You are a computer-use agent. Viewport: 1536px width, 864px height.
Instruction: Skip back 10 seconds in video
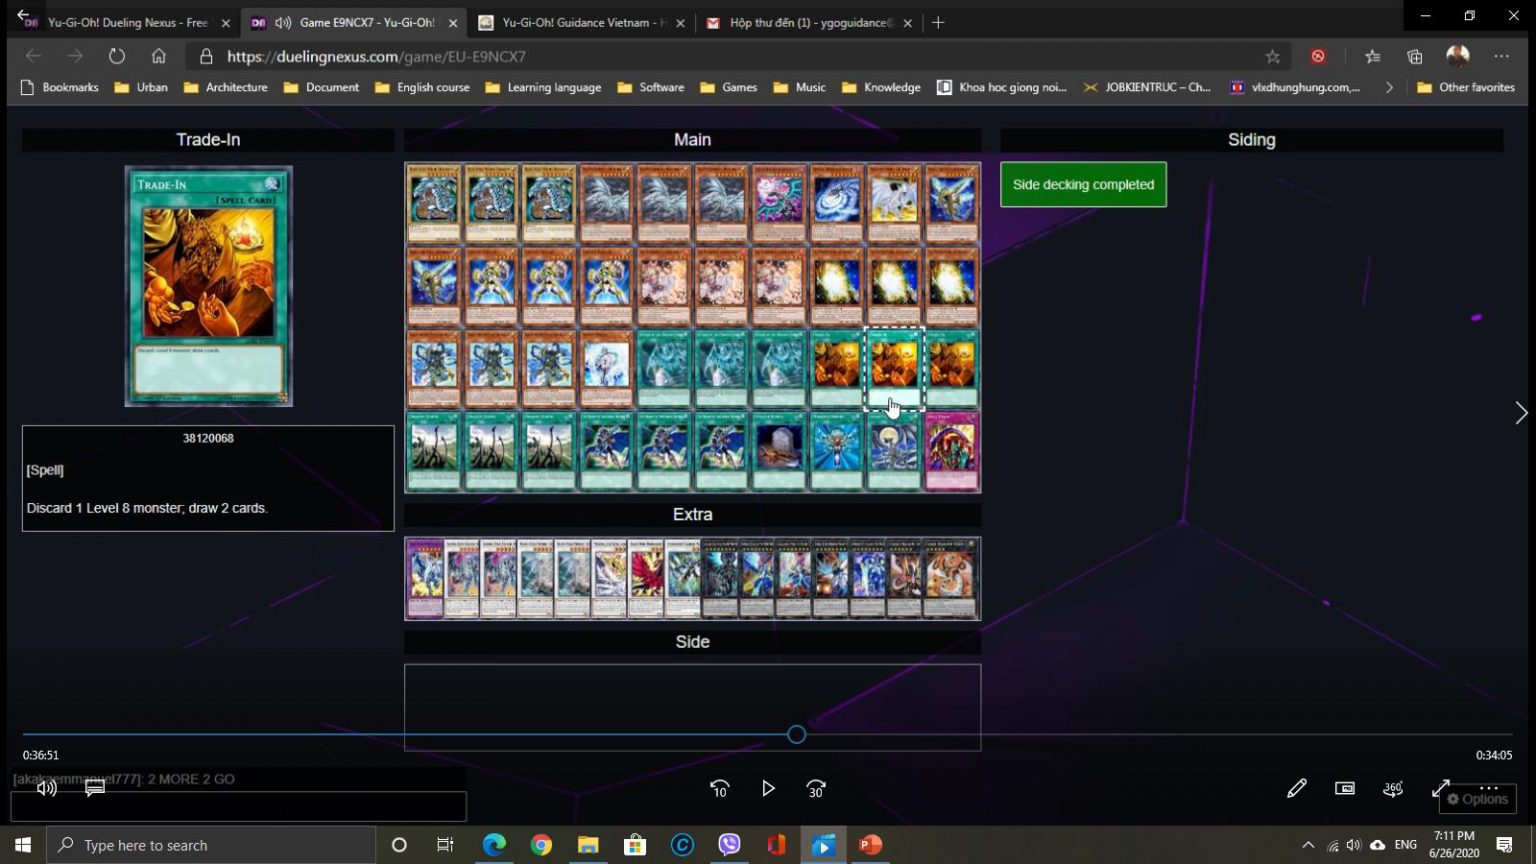719,789
